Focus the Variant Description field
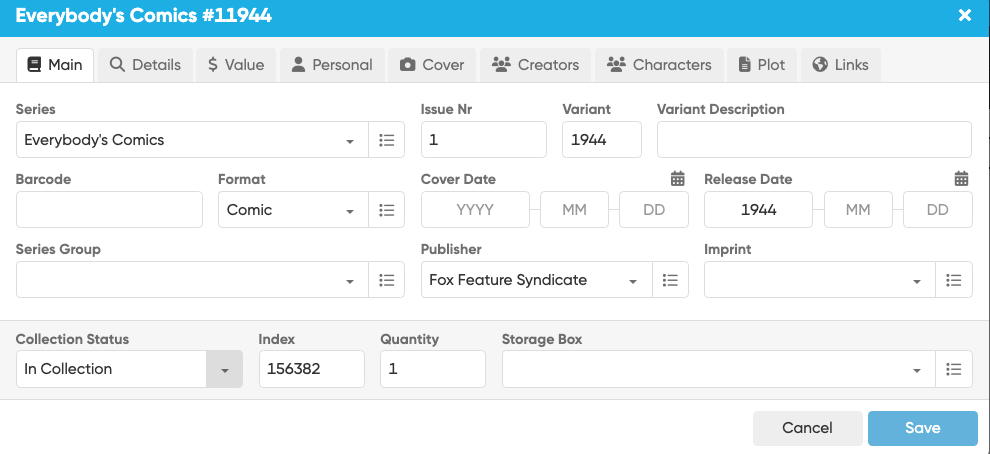Image resolution: width=990 pixels, height=454 pixels. tap(814, 140)
